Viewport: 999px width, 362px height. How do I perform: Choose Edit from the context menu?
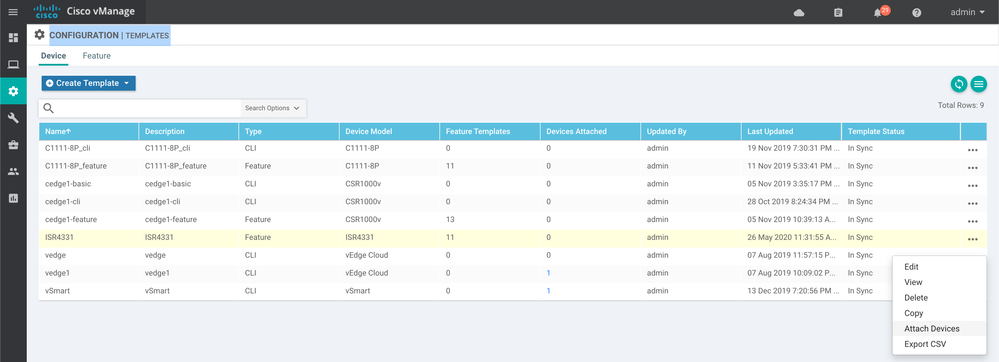coord(939,267)
